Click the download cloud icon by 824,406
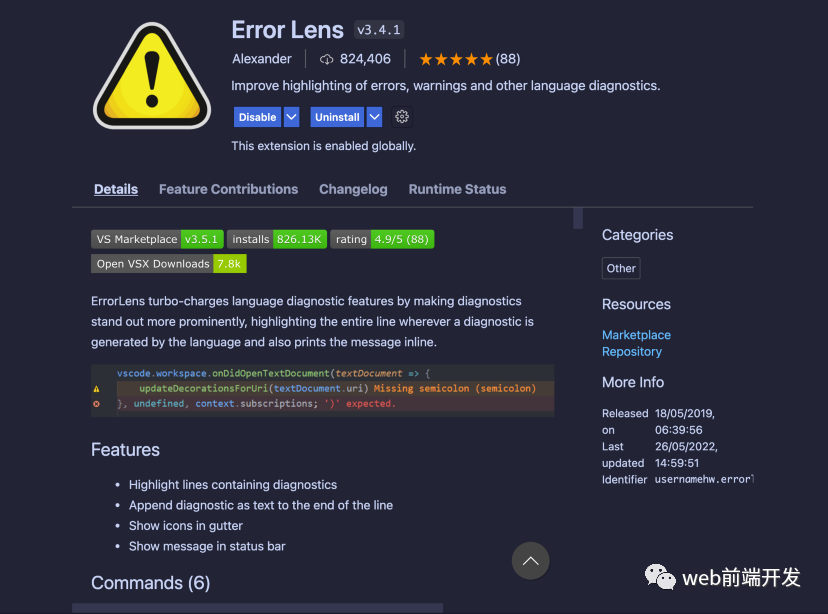 326,59
